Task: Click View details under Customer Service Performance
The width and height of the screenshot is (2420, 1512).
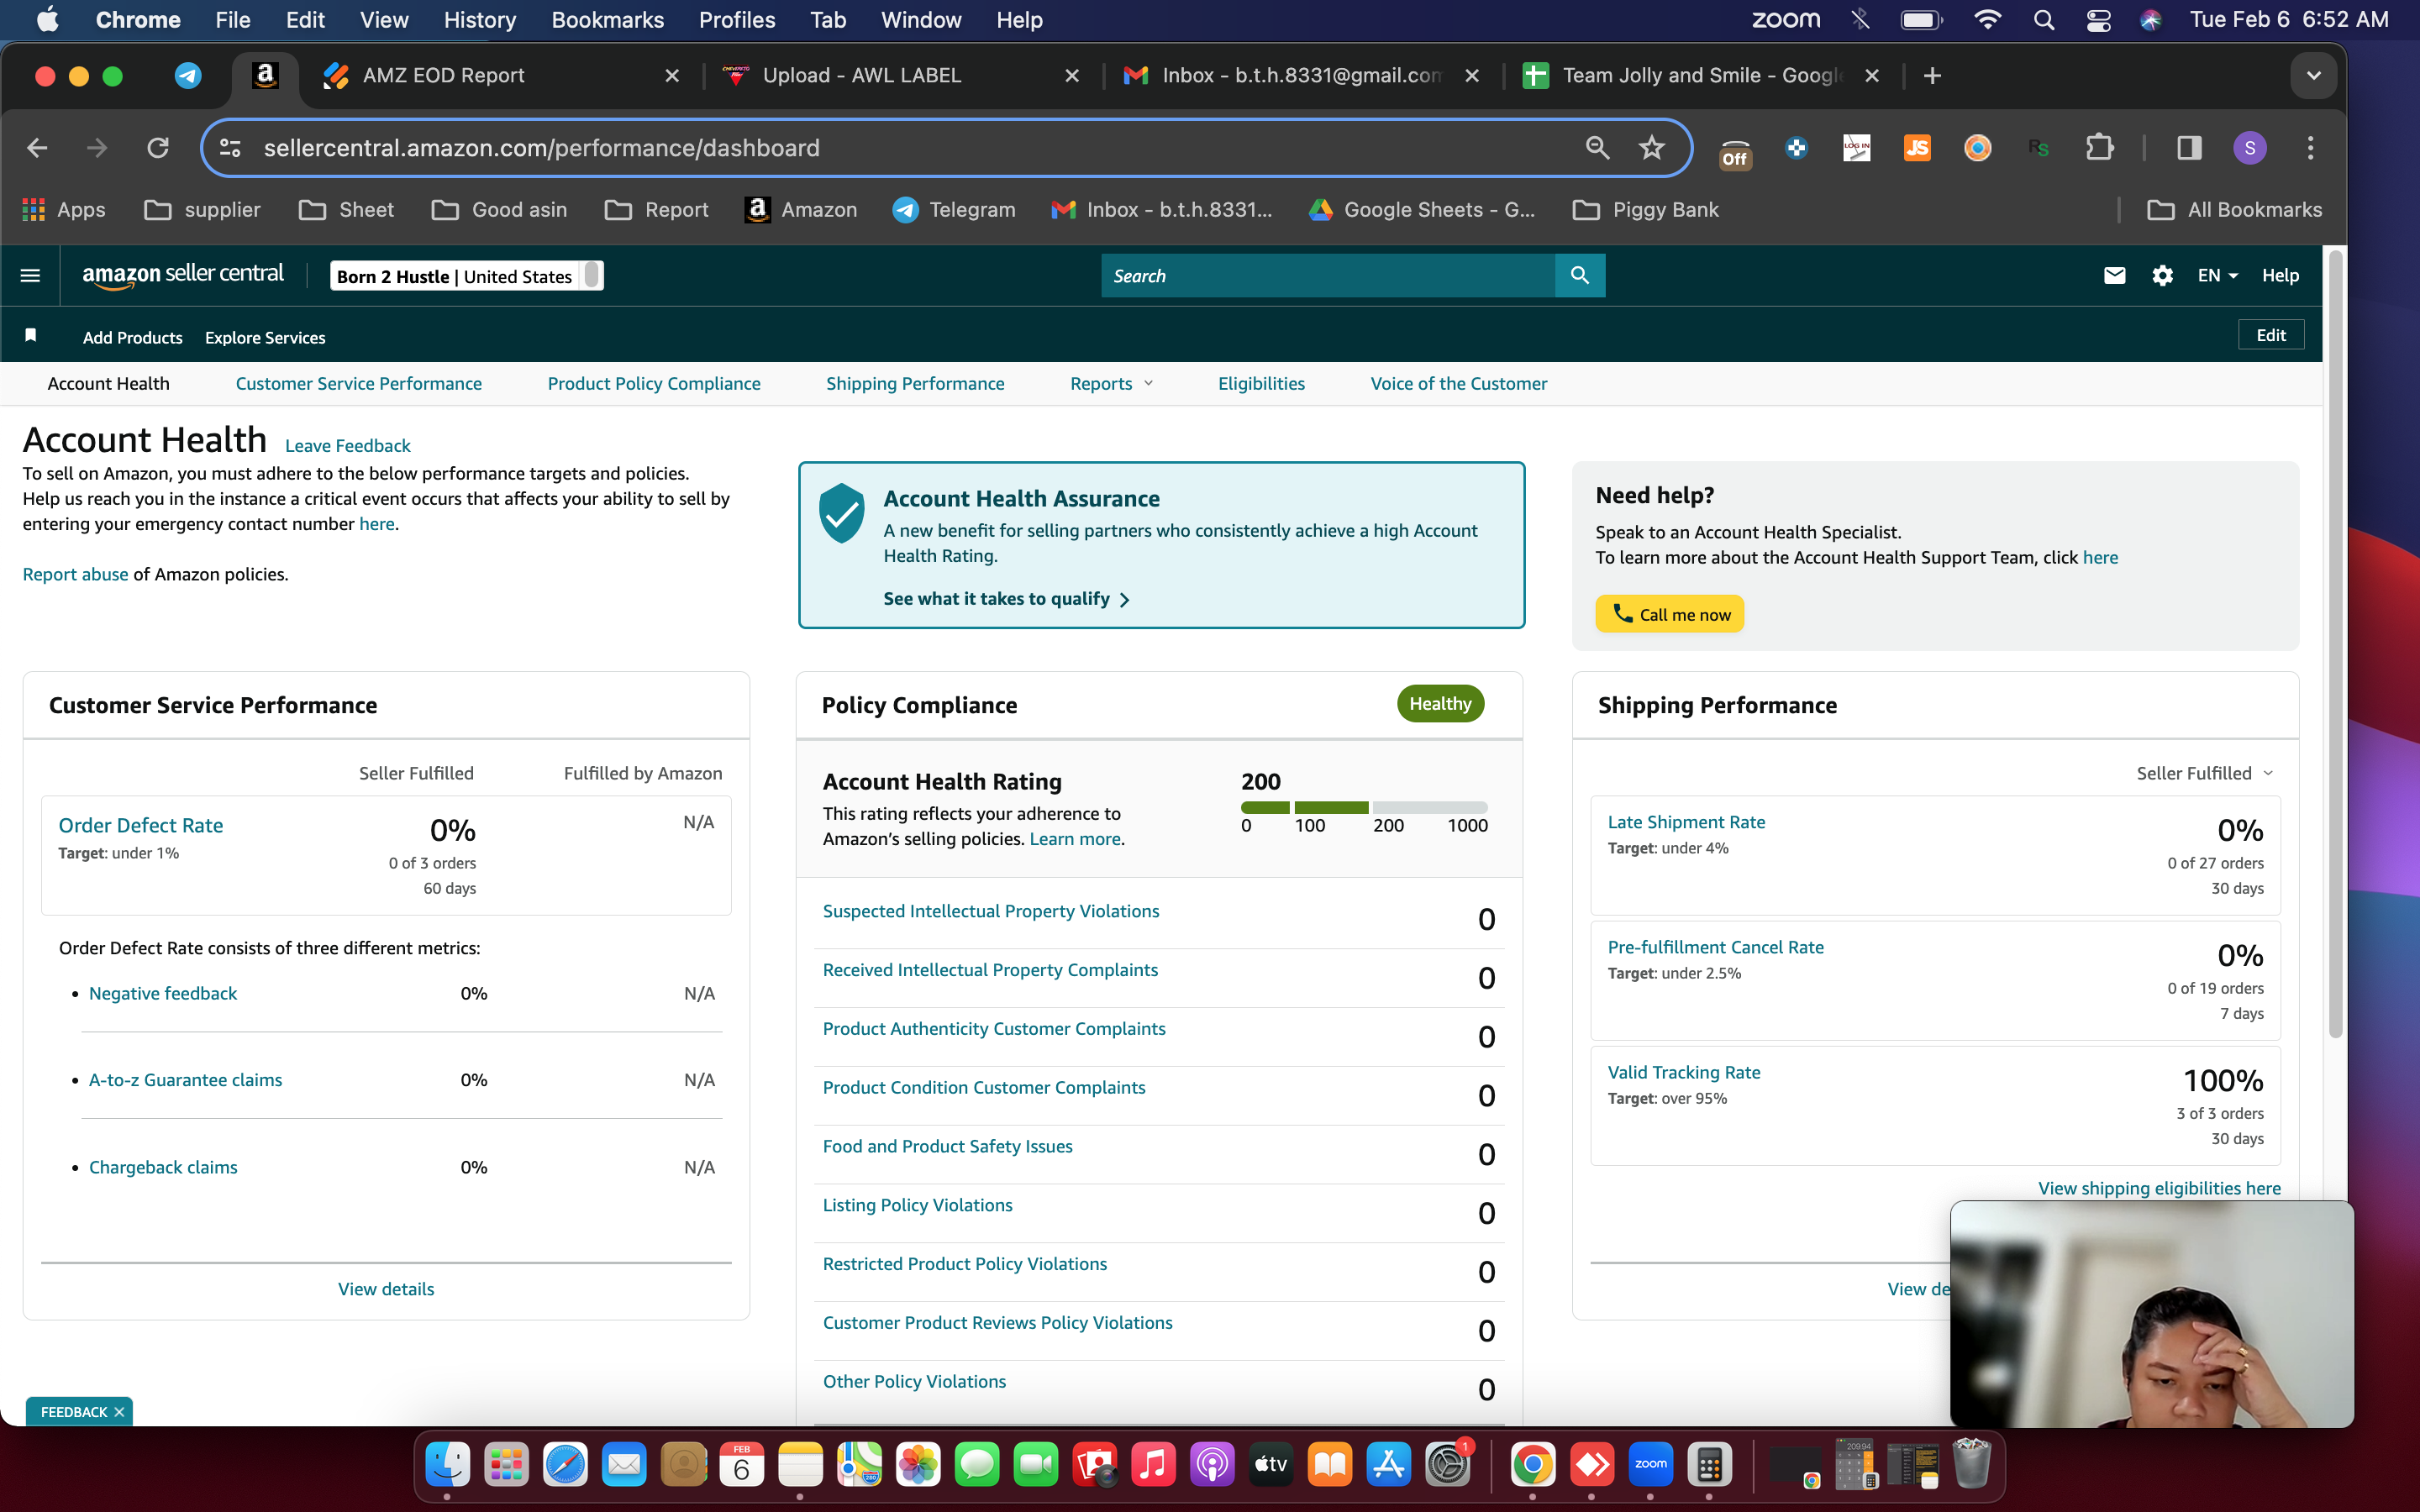Action: tap(386, 1289)
